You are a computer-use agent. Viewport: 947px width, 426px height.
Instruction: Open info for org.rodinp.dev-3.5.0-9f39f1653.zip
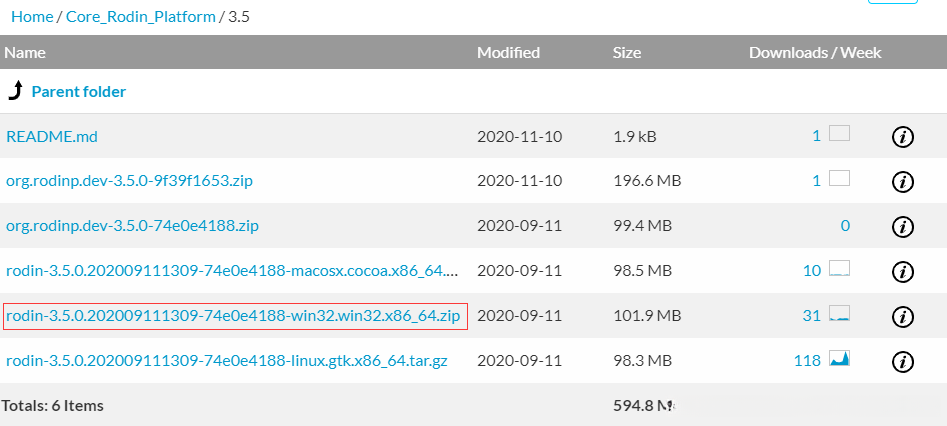coord(902,182)
